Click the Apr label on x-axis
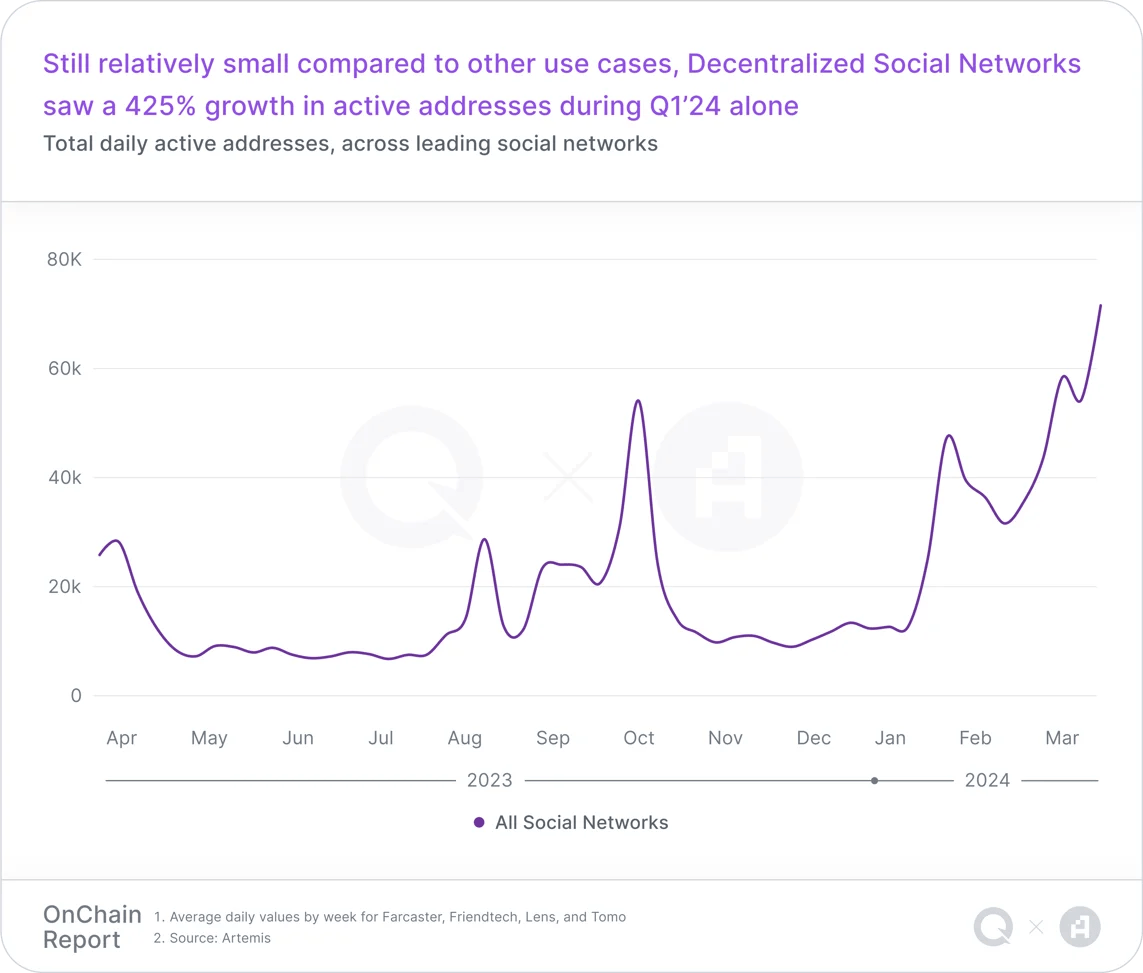1143x973 pixels. coord(121,738)
